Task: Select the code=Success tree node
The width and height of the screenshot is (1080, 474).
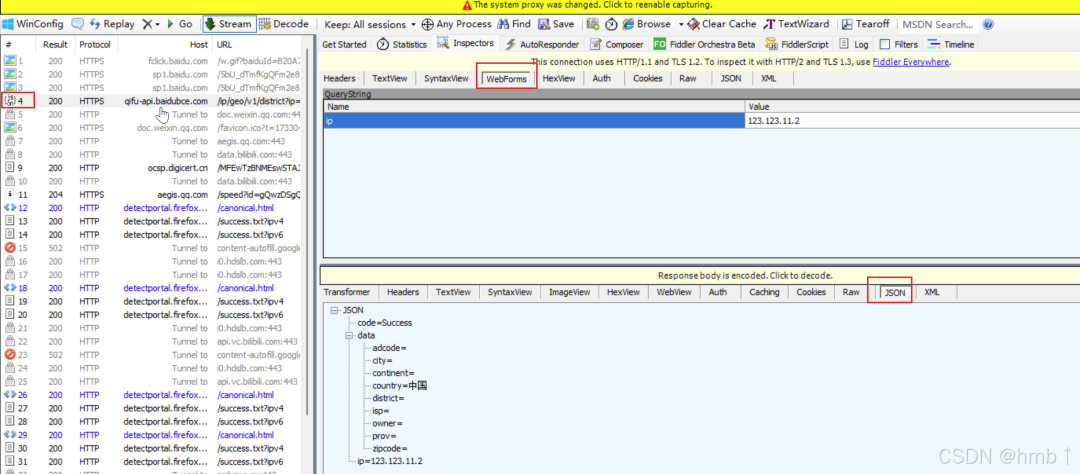Action: [x=385, y=322]
